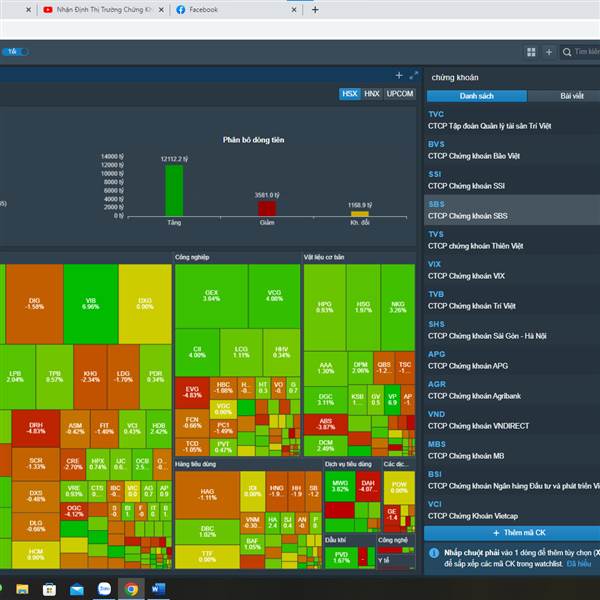Expand the heatmap panel to fullscreen

[x=413, y=75]
